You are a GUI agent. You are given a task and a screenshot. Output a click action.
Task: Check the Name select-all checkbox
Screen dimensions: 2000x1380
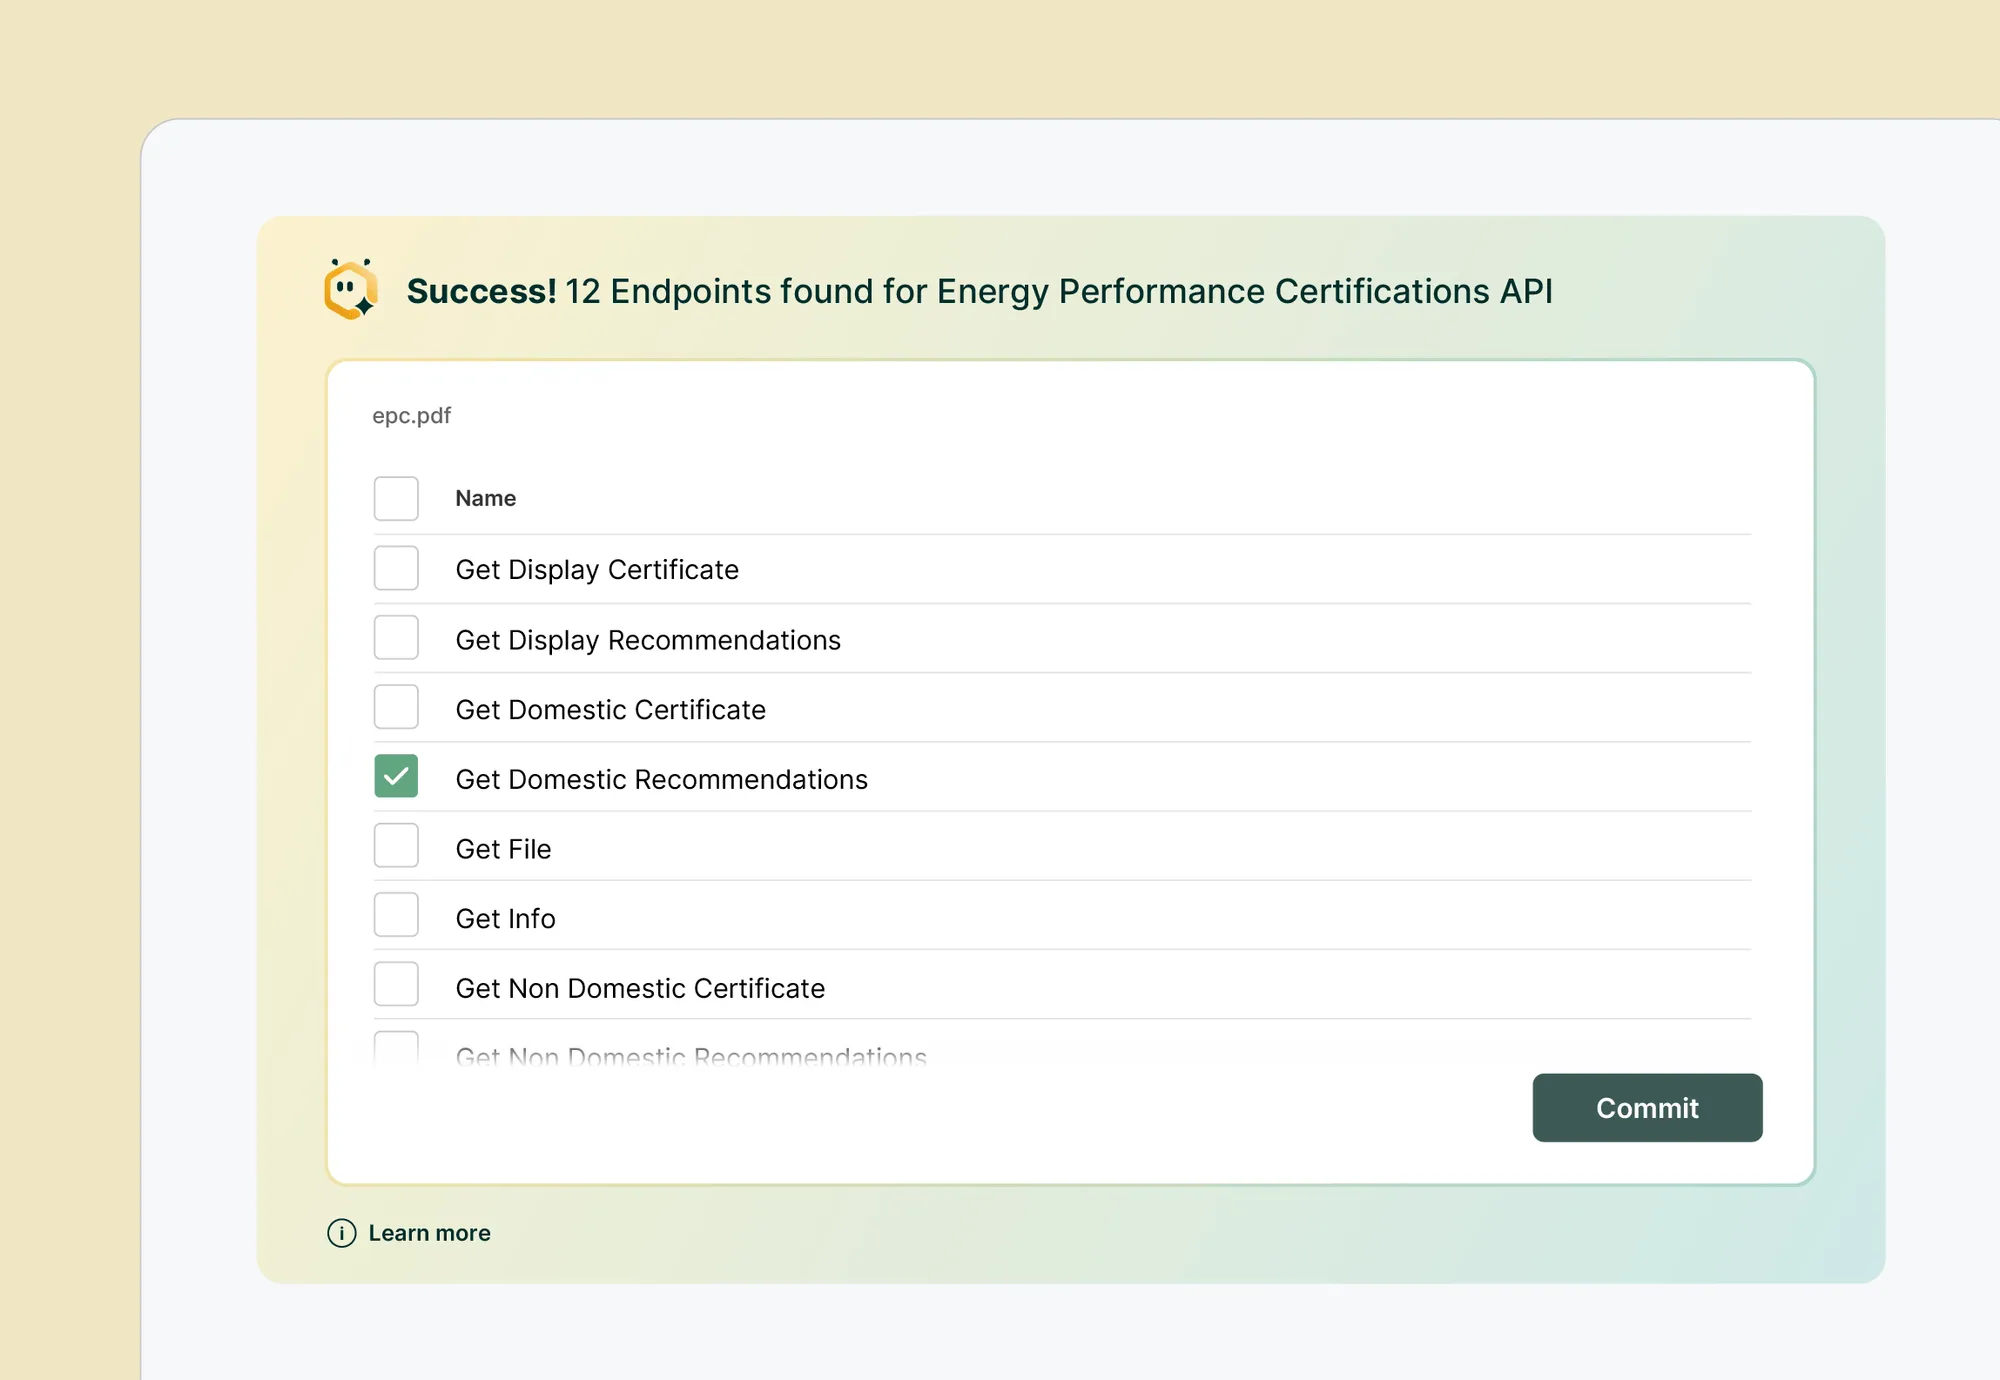(396, 498)
